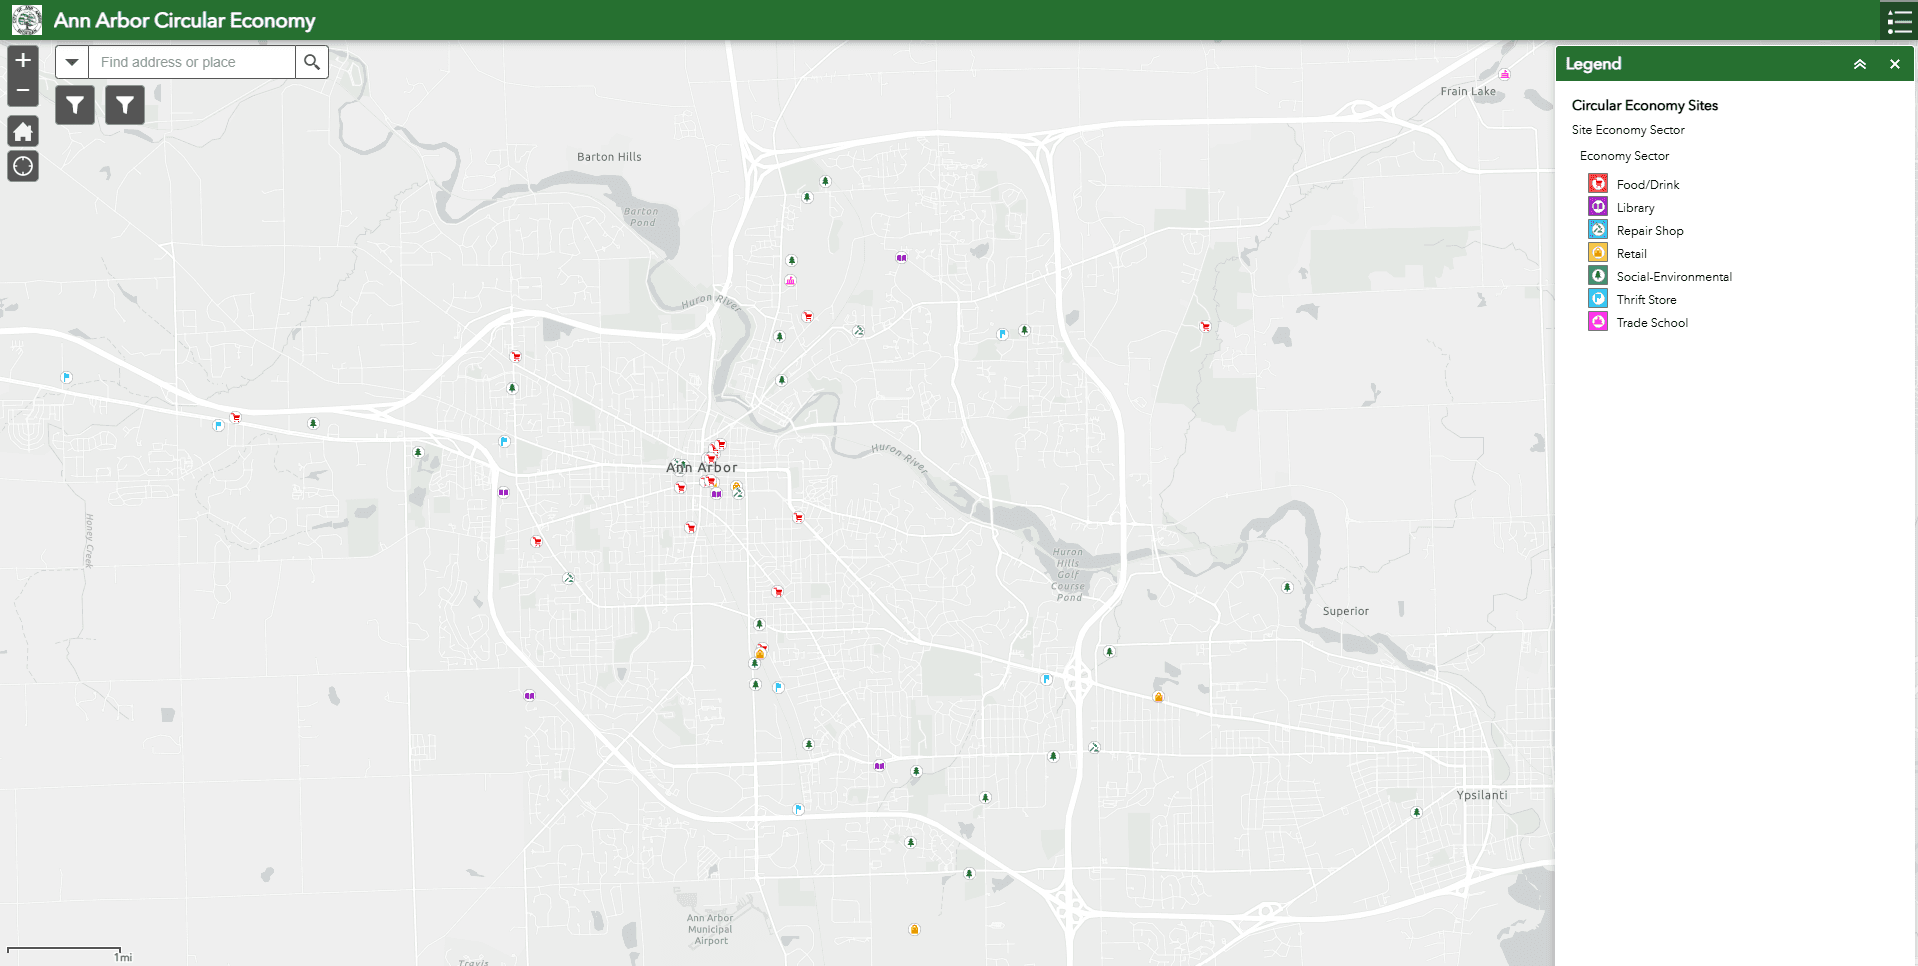The width and height of the screenshot is (1918, 966).
Task: Select the Repair Shop legend icon
Action: coord(1597,229)
